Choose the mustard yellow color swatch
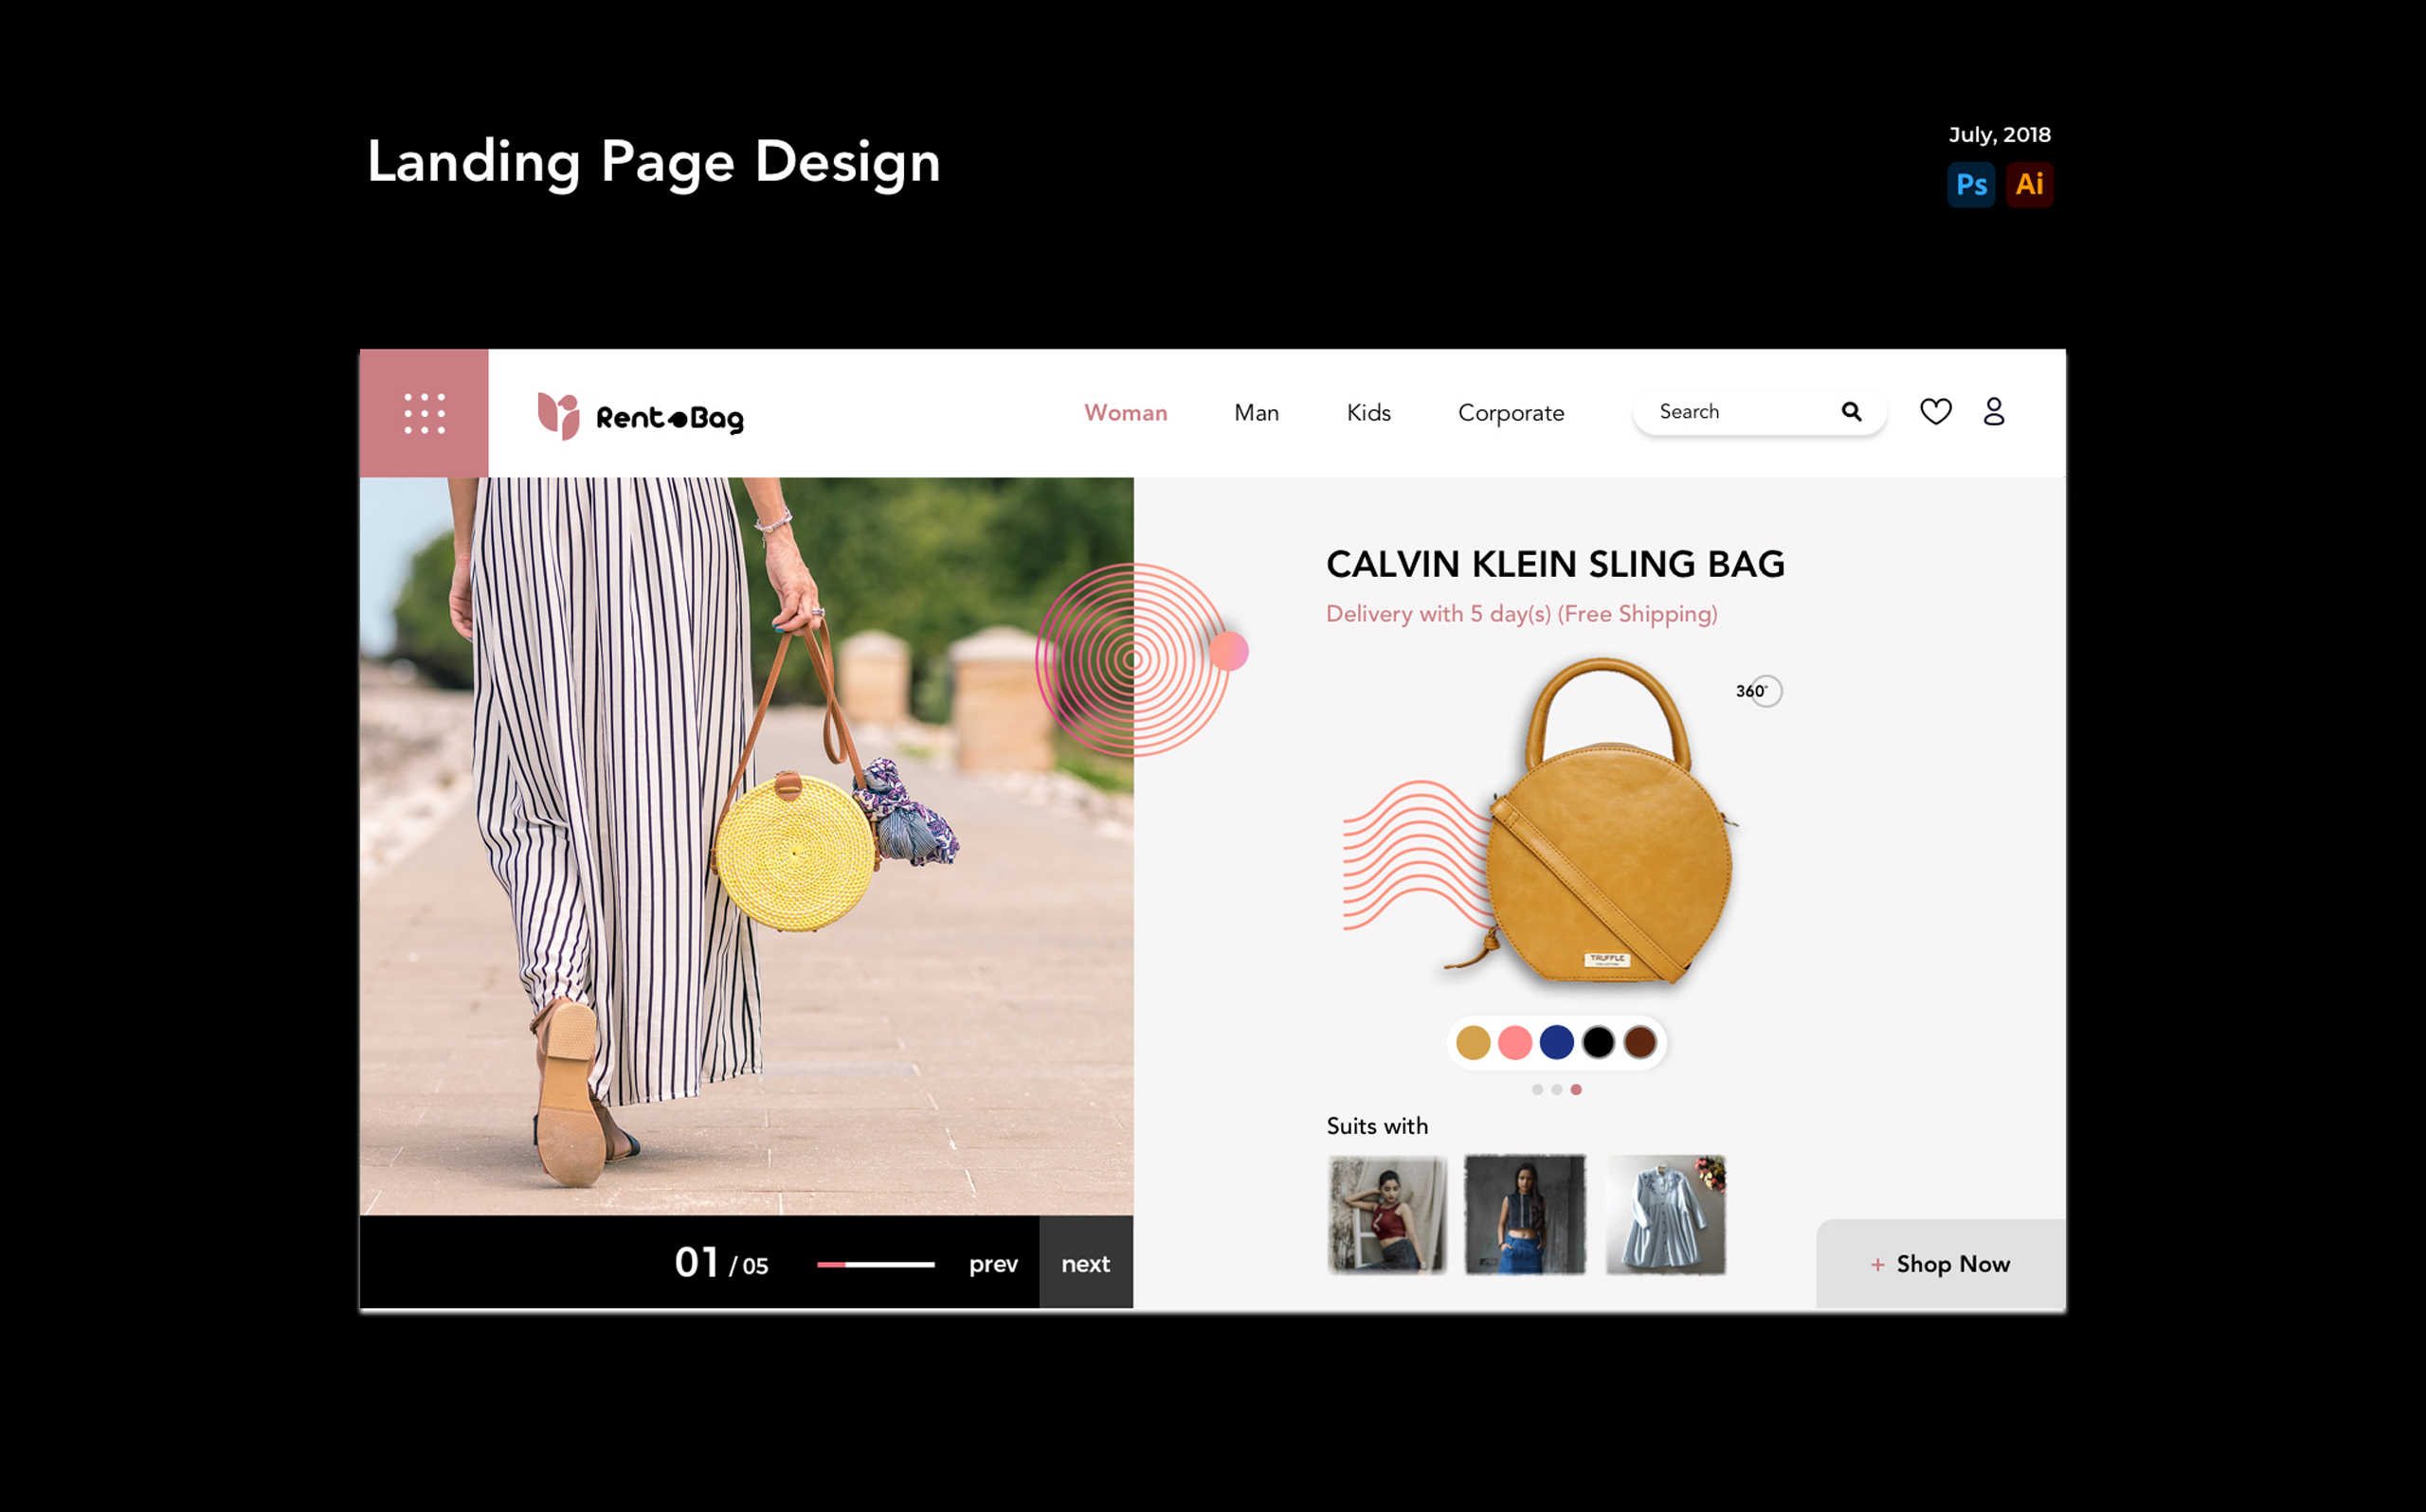Viewport: 2426px width, 1512px height. click(1473, 1043)
